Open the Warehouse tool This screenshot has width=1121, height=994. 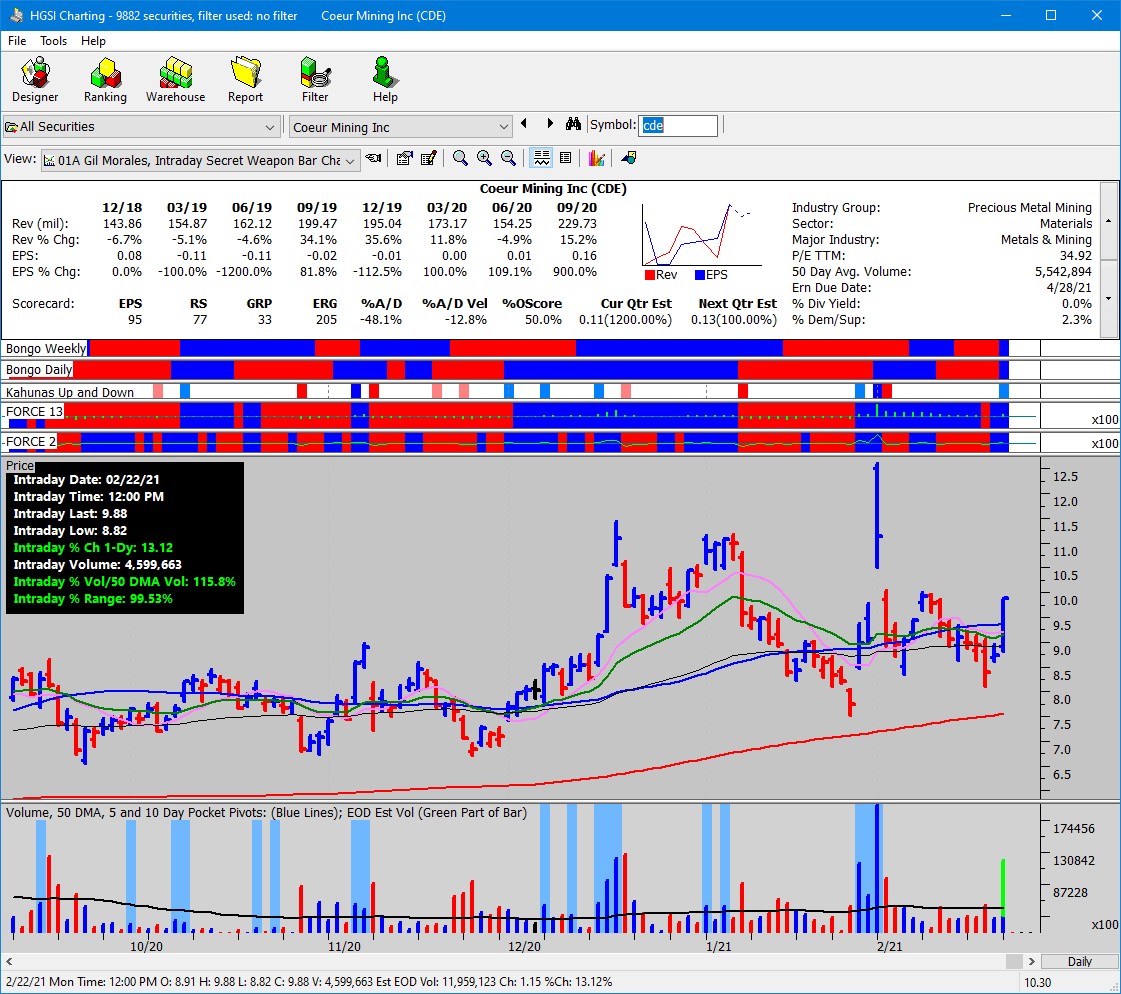[x=175, y=80]
